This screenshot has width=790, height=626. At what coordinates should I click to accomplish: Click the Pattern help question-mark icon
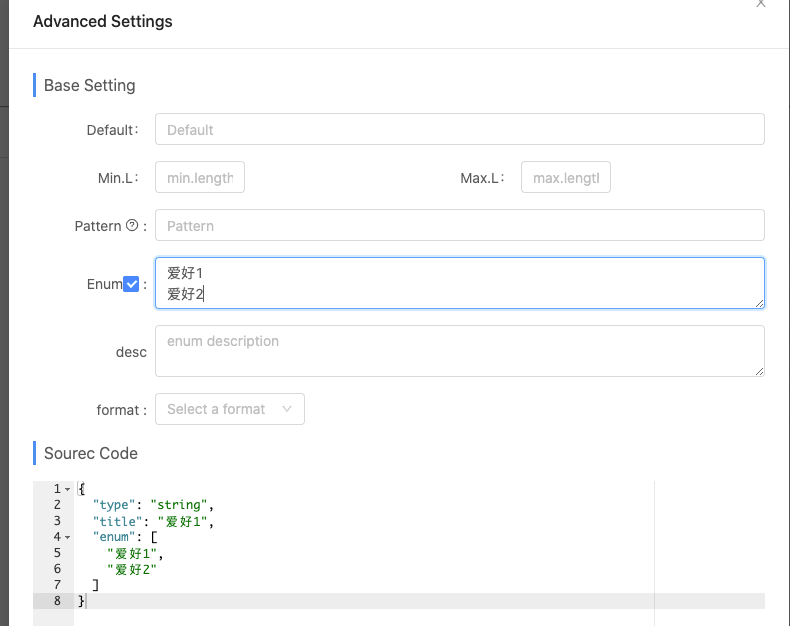point(132,226)
